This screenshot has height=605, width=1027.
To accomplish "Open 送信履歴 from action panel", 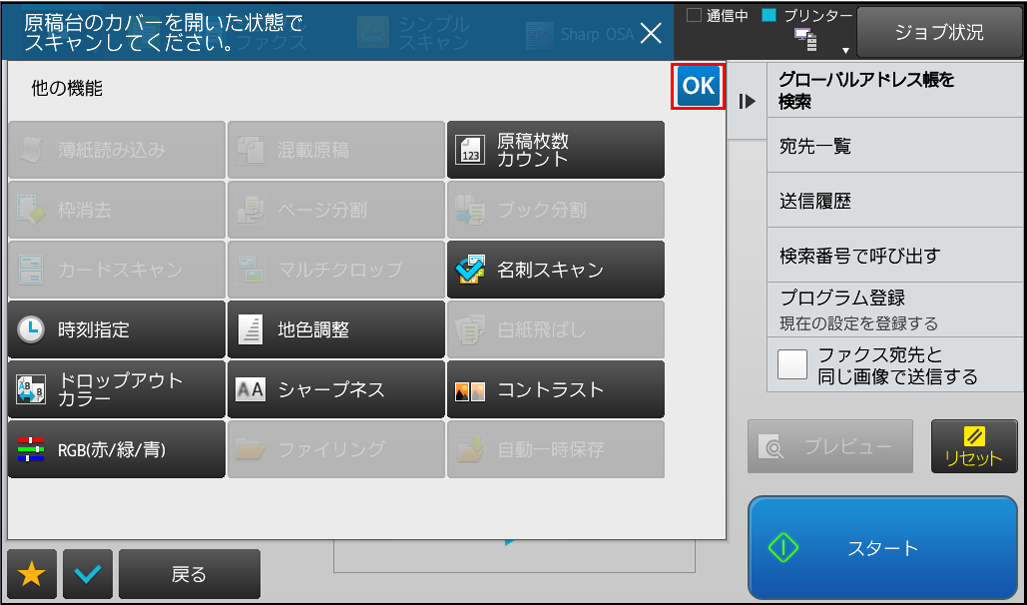I will pyautogui.click(x=895, y=201).
